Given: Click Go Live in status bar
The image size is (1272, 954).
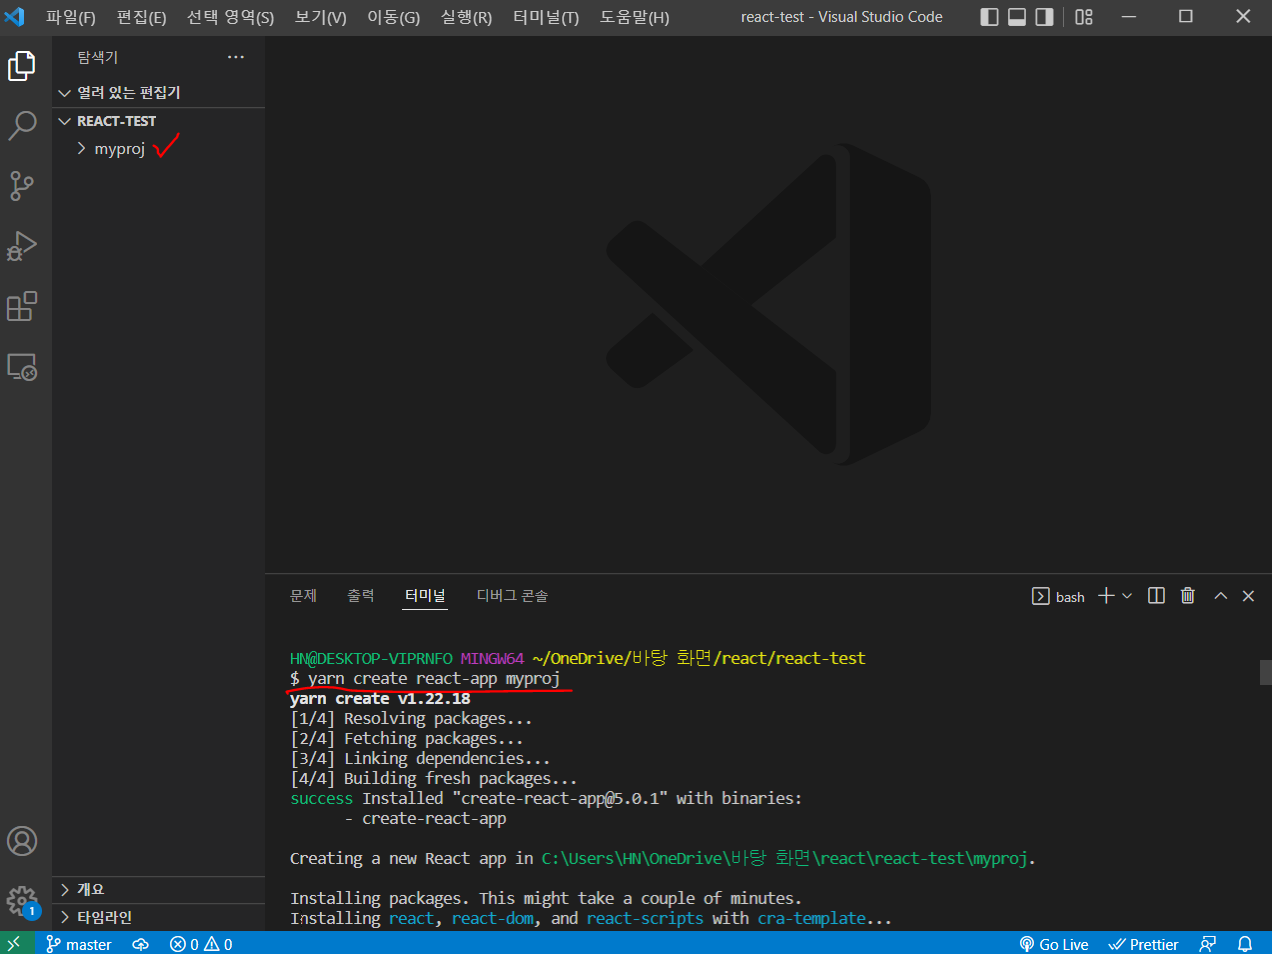Looking at the screenshot, I should [1053, 943].
